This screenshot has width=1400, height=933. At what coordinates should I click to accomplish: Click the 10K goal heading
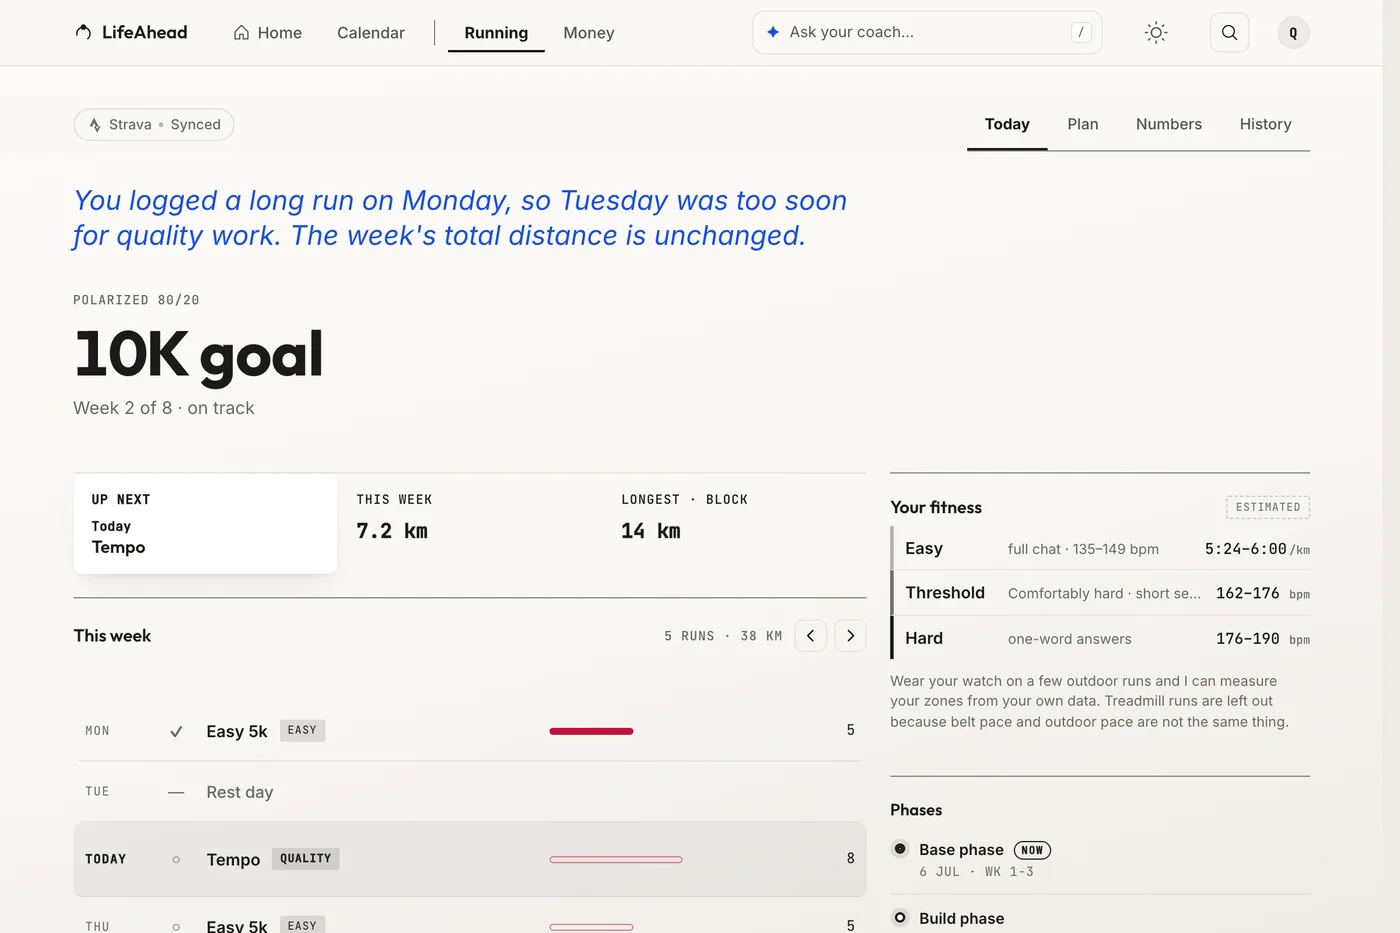pos(199,355)
